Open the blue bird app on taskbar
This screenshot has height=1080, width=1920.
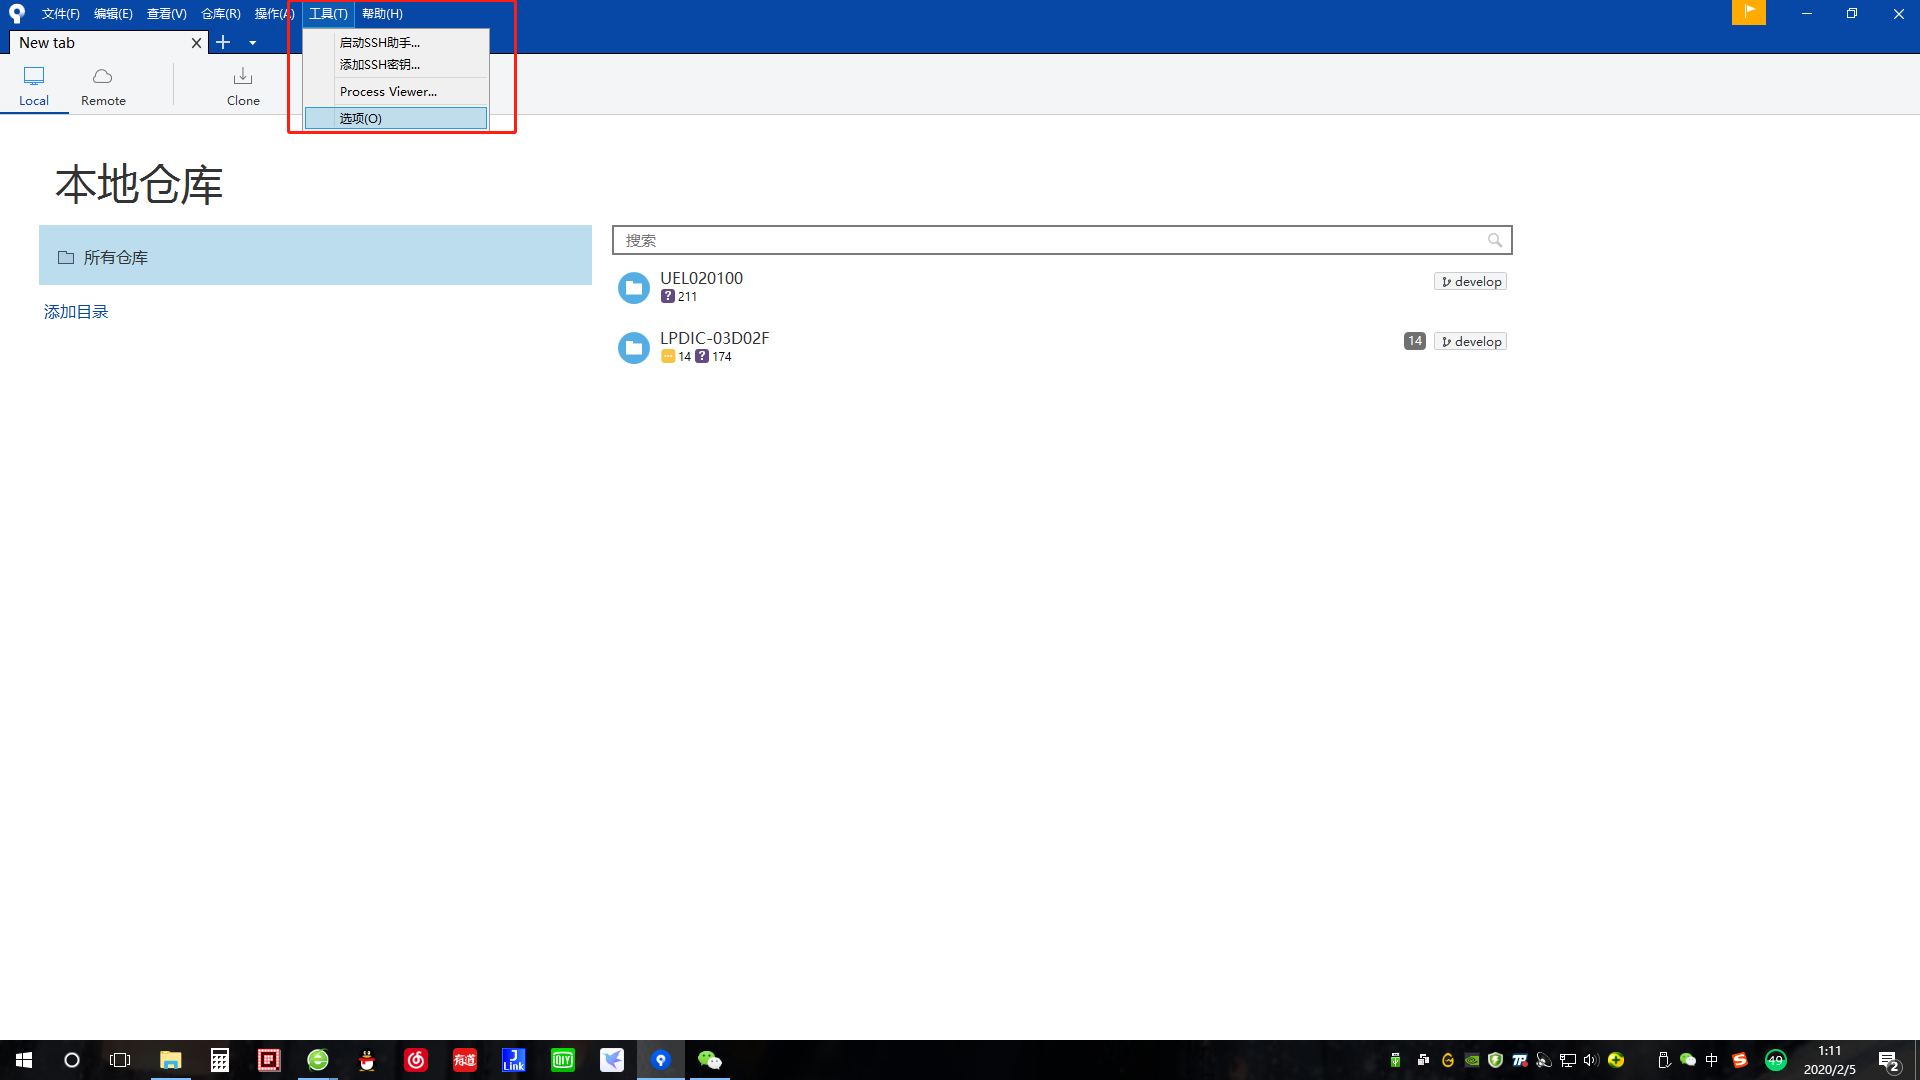coord(612,1060)
